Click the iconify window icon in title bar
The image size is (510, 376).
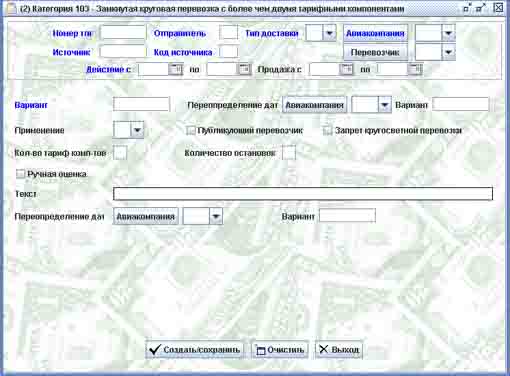click(467, 8)
